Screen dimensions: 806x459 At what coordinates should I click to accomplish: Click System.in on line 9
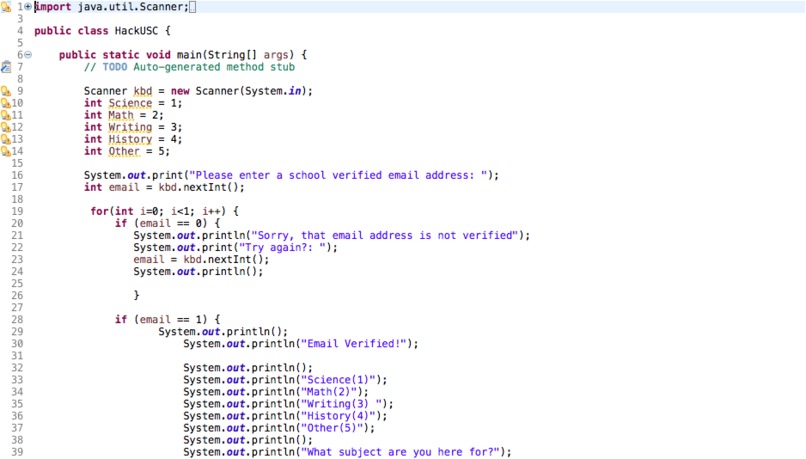coord(273,91)
